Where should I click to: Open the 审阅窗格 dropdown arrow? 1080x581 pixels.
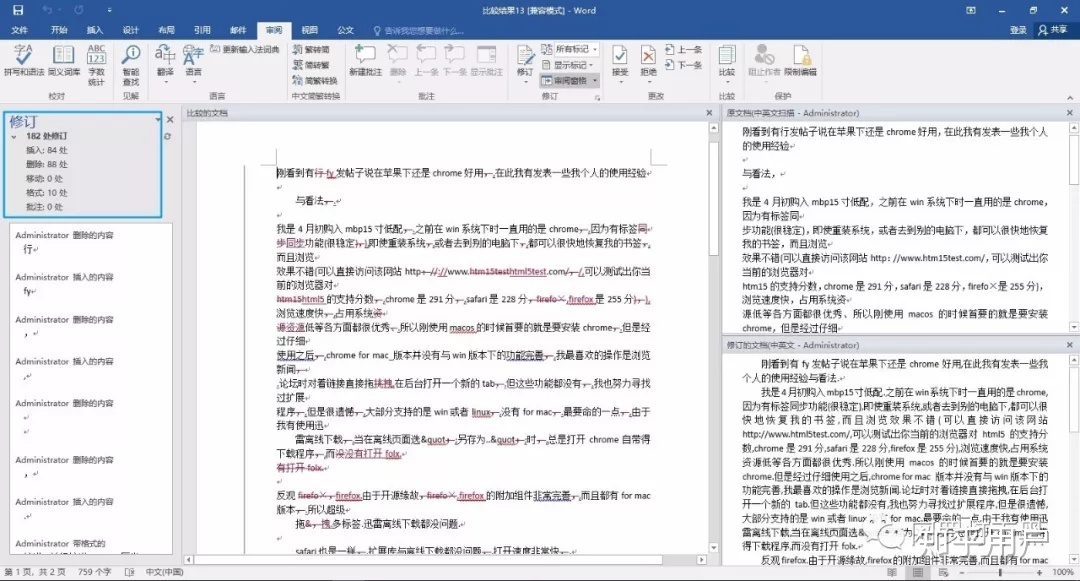pos(595,81)
